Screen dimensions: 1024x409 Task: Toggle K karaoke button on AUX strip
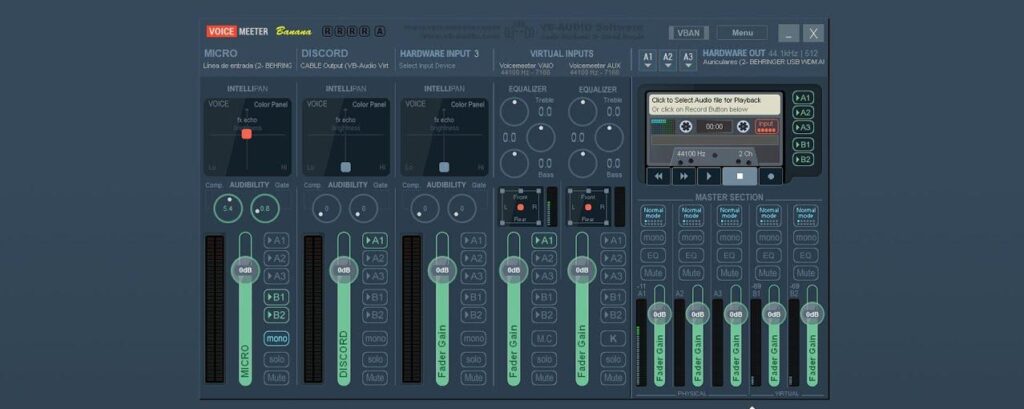pos(613,338)
